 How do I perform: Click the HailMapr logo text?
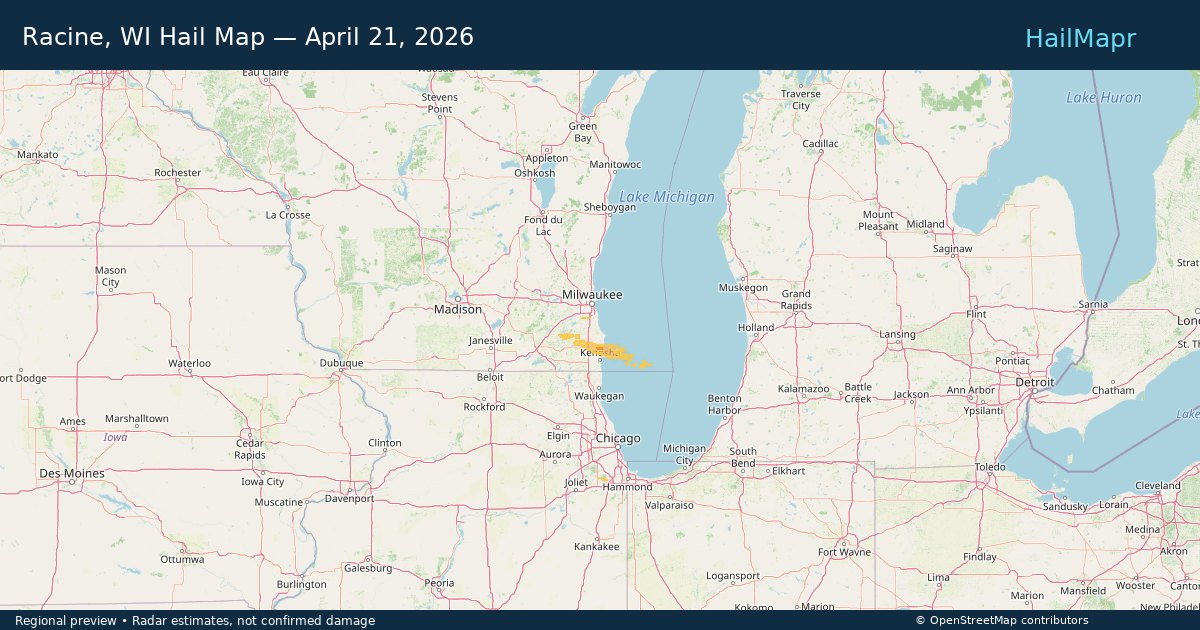pyautogui.click(x=1080, y=38)
